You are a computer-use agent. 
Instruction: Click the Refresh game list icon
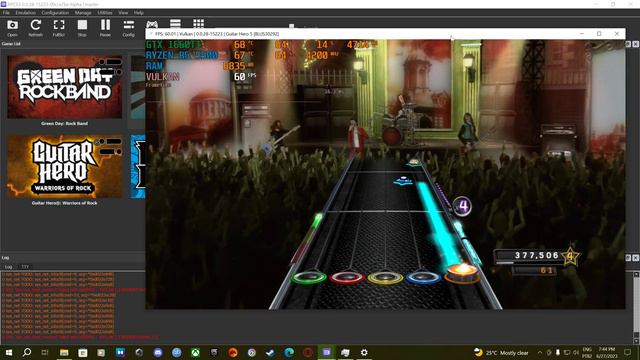(x=36, y=28)
